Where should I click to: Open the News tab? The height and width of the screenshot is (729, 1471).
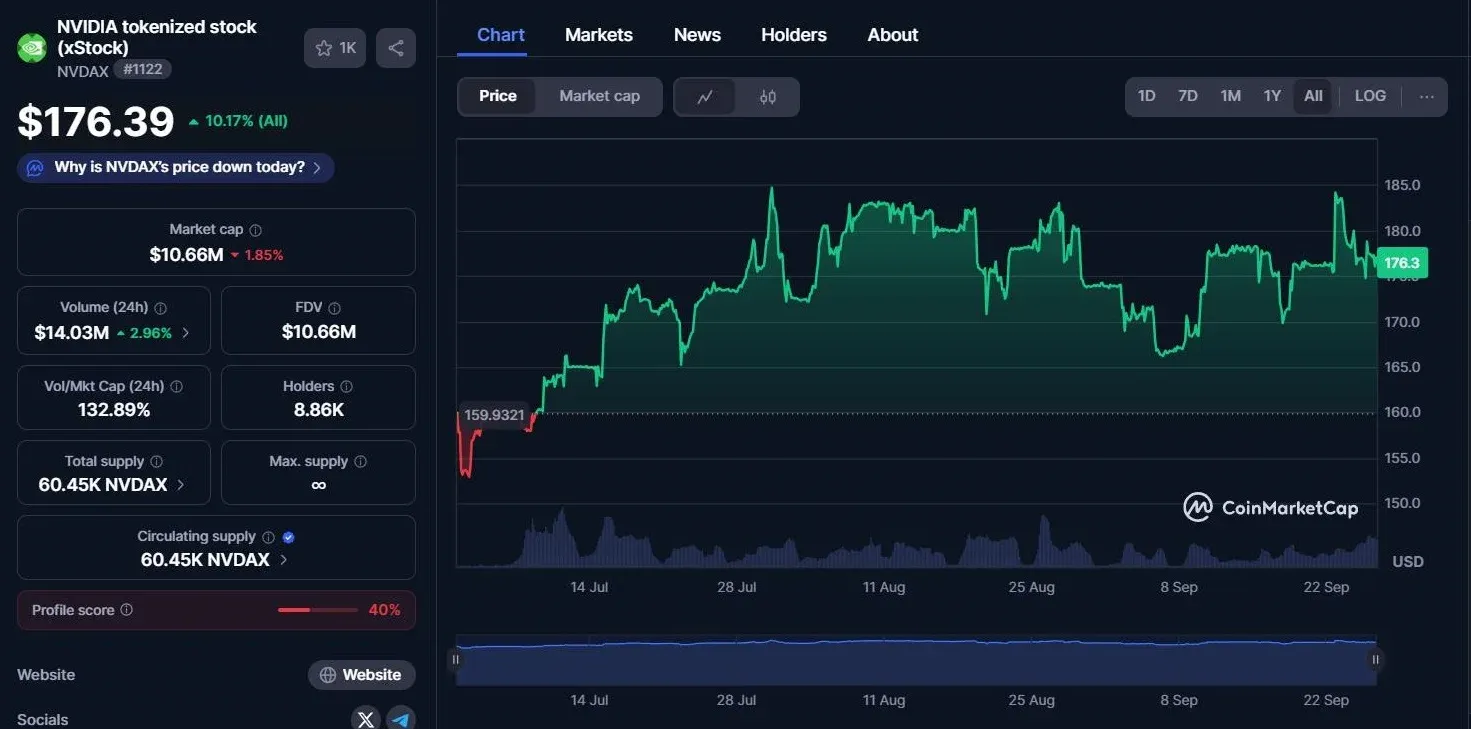[697, 35]
